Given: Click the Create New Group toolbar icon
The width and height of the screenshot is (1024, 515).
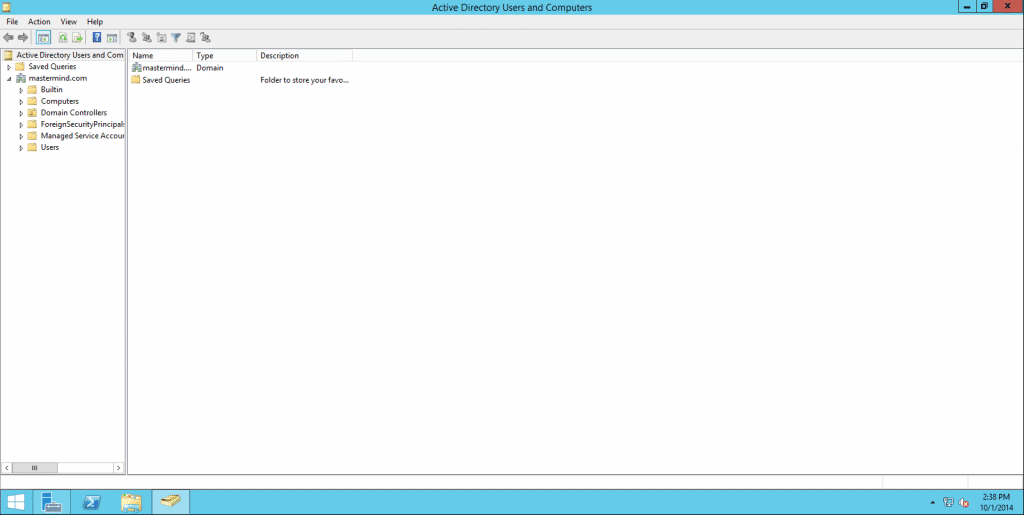Looking at the screenshot, I should [146, 37].
